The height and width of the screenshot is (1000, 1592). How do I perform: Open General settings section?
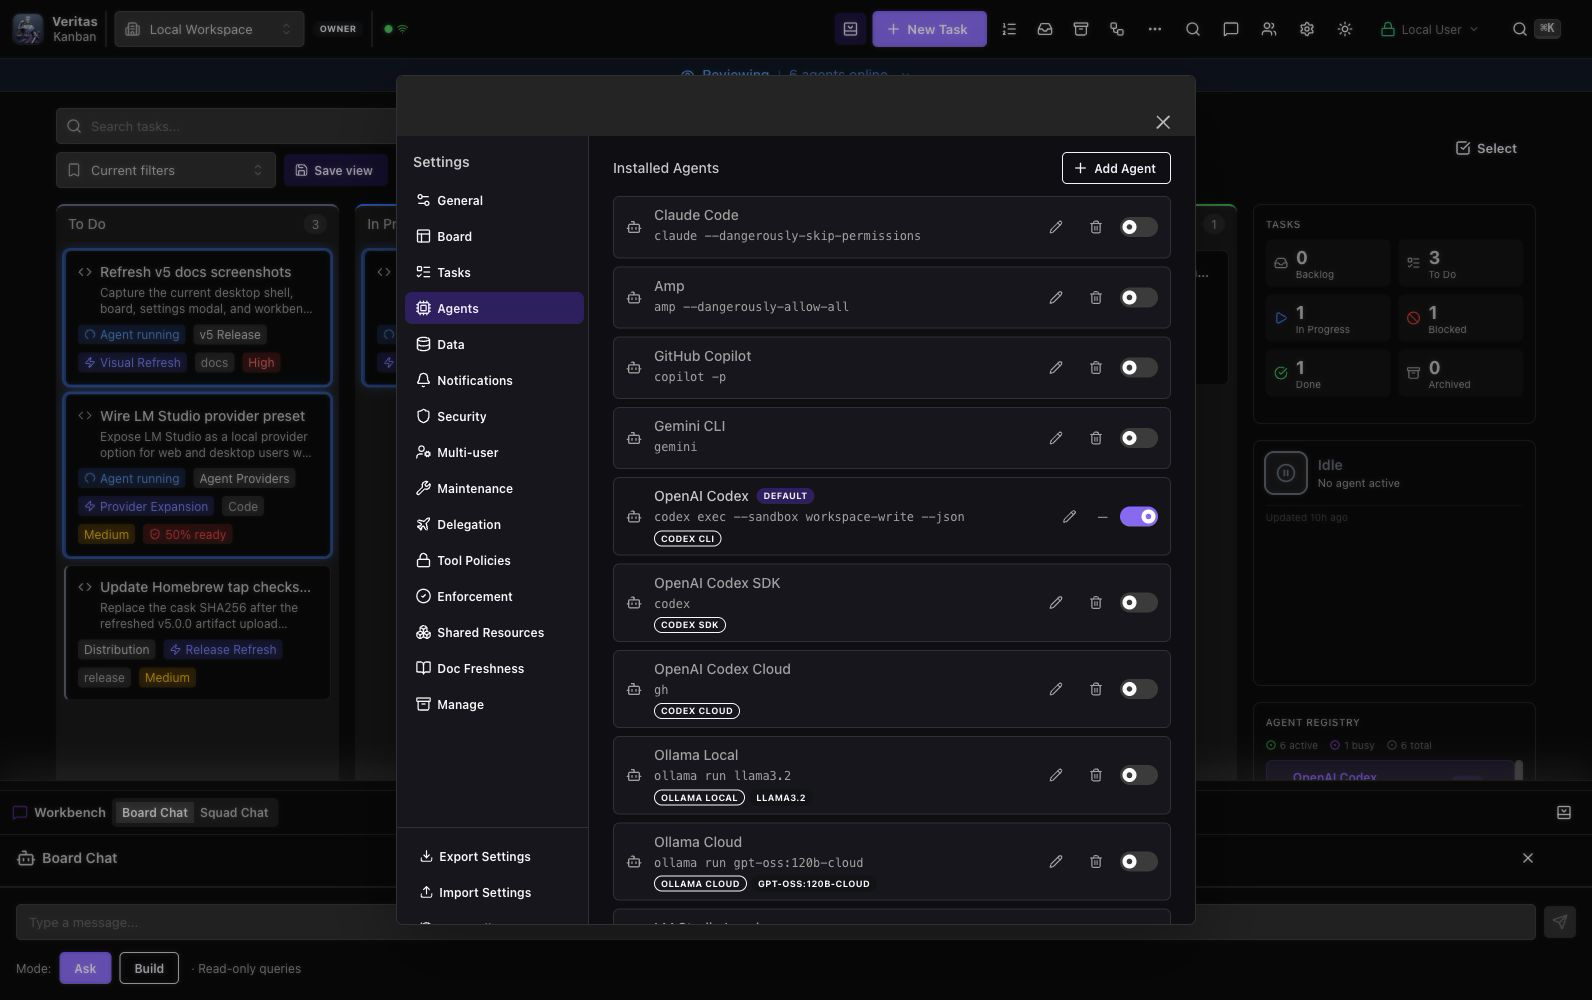click(494, 200)
